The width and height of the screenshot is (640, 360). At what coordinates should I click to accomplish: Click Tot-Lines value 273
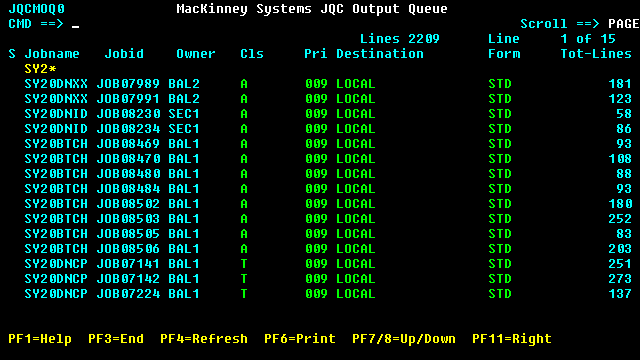coord(620,279)
